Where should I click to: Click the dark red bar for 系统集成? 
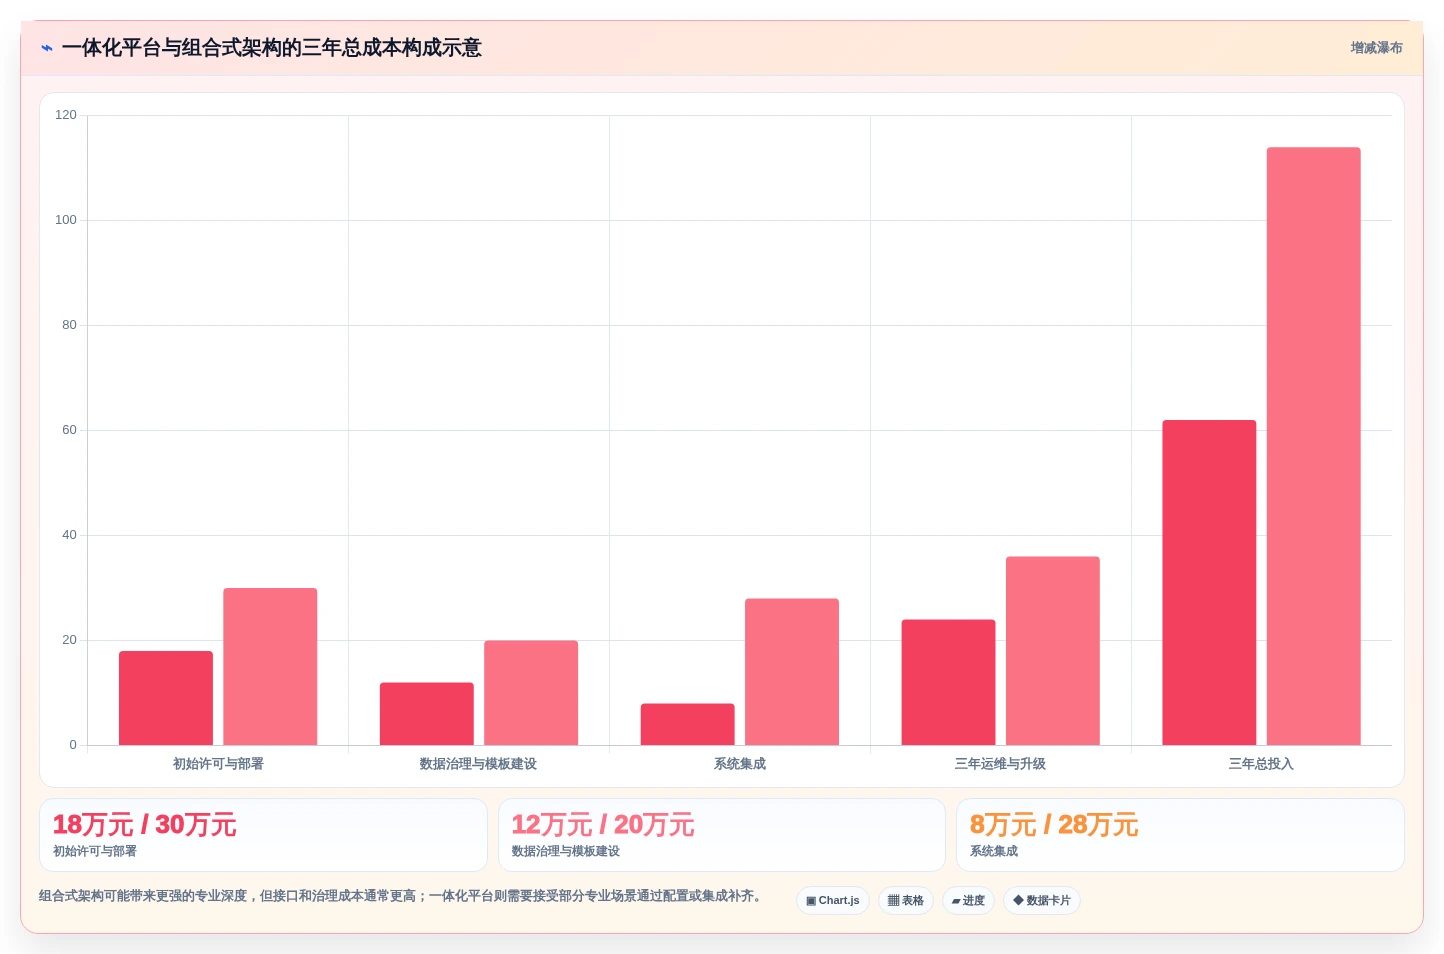click(688, 724)
